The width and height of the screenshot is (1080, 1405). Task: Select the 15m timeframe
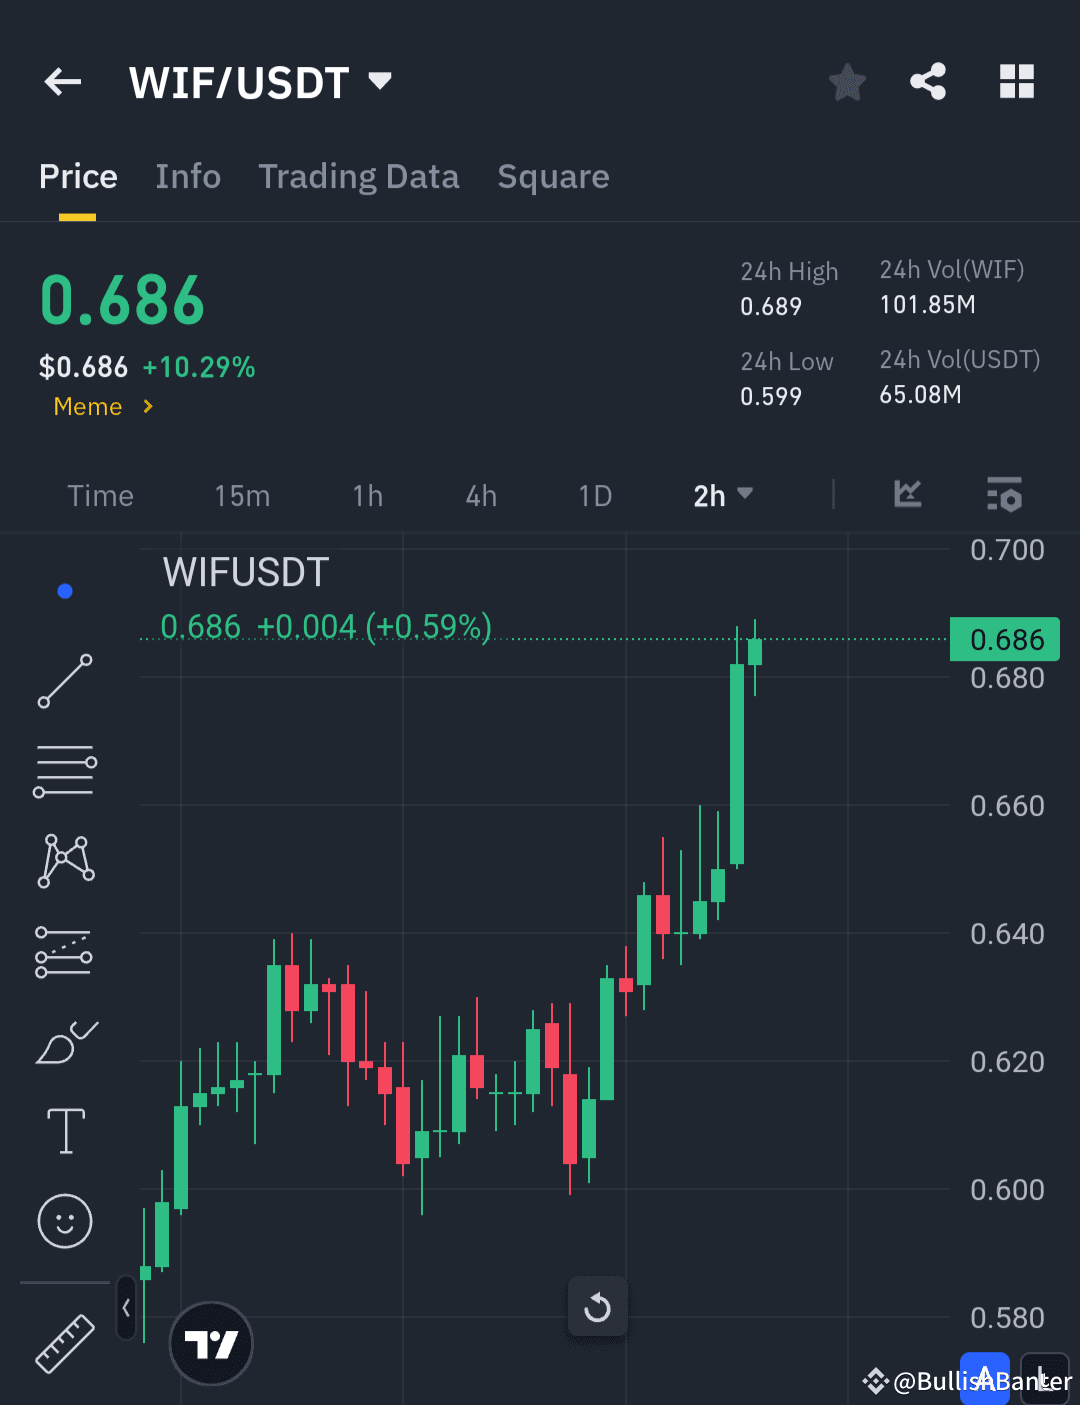[241, 495]
